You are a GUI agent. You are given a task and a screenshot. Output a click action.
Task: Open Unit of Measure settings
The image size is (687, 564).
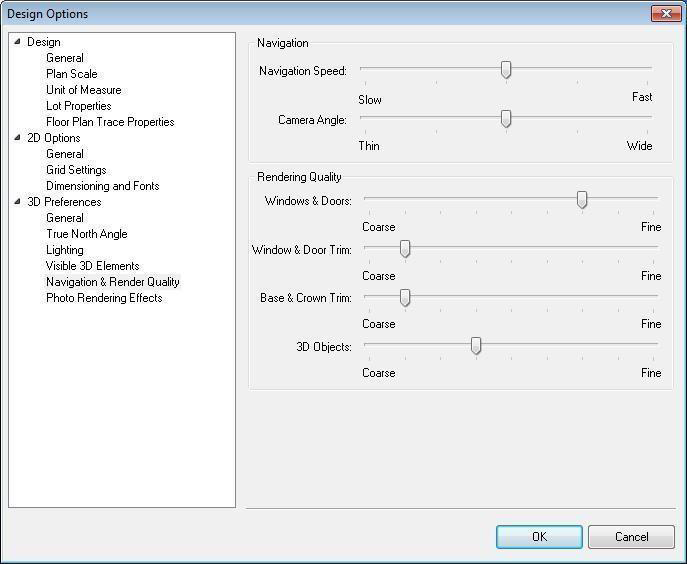84,90
